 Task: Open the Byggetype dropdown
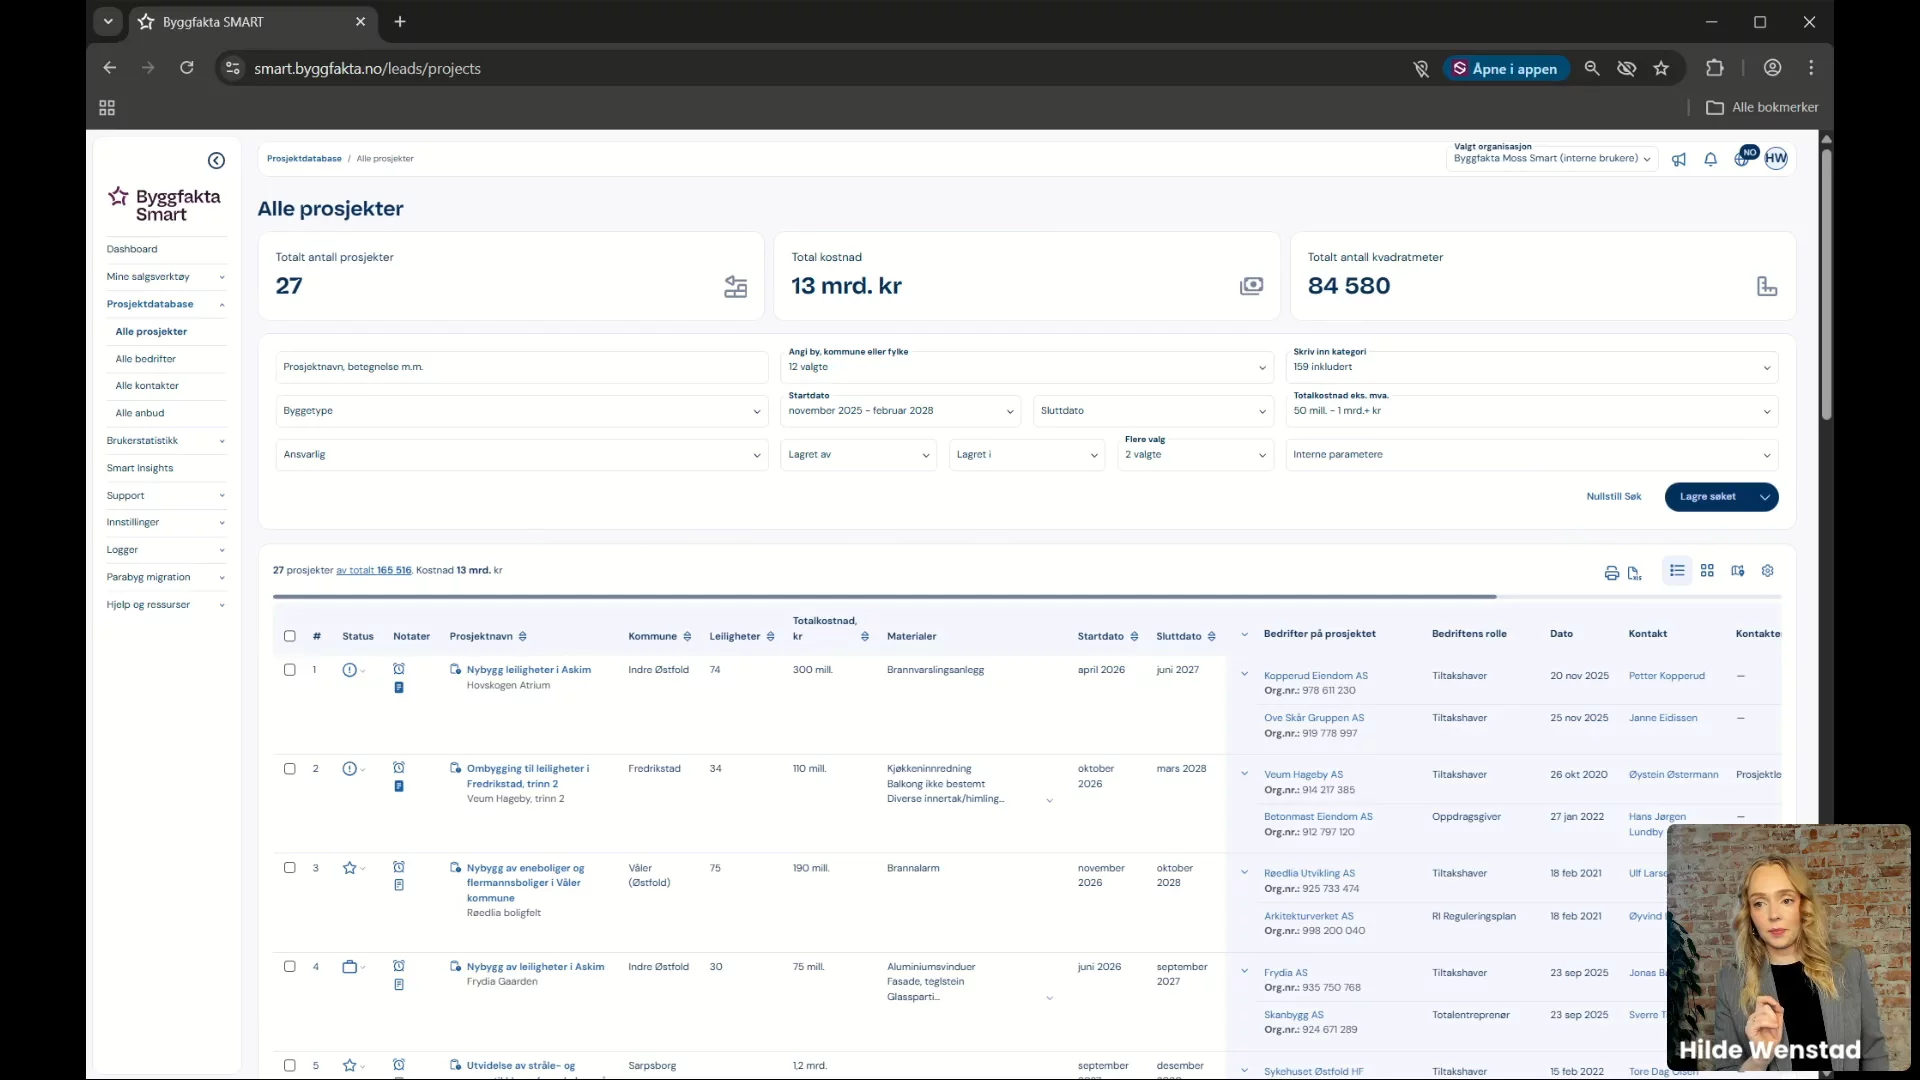pos(520,411)
